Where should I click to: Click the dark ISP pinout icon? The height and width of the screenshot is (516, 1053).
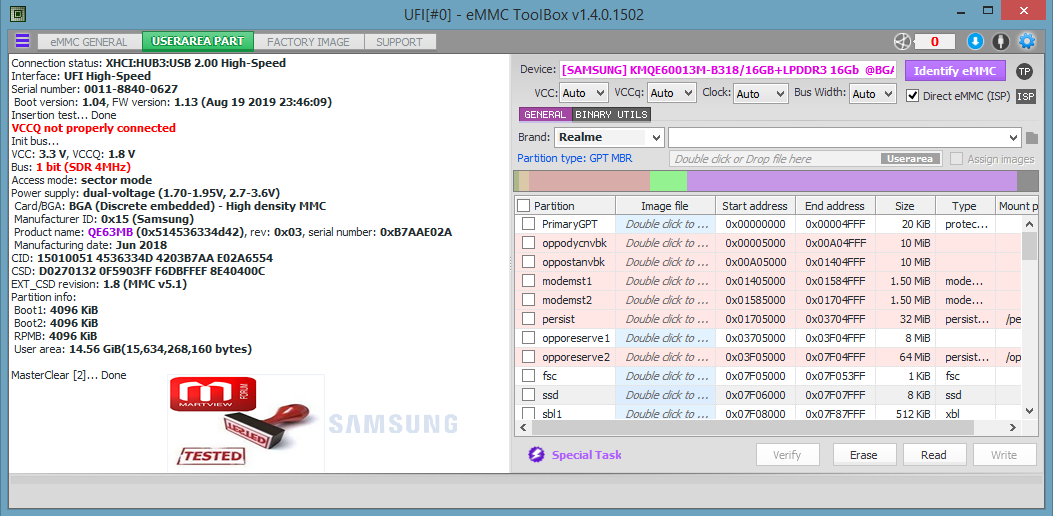[x=1025, y=96]
